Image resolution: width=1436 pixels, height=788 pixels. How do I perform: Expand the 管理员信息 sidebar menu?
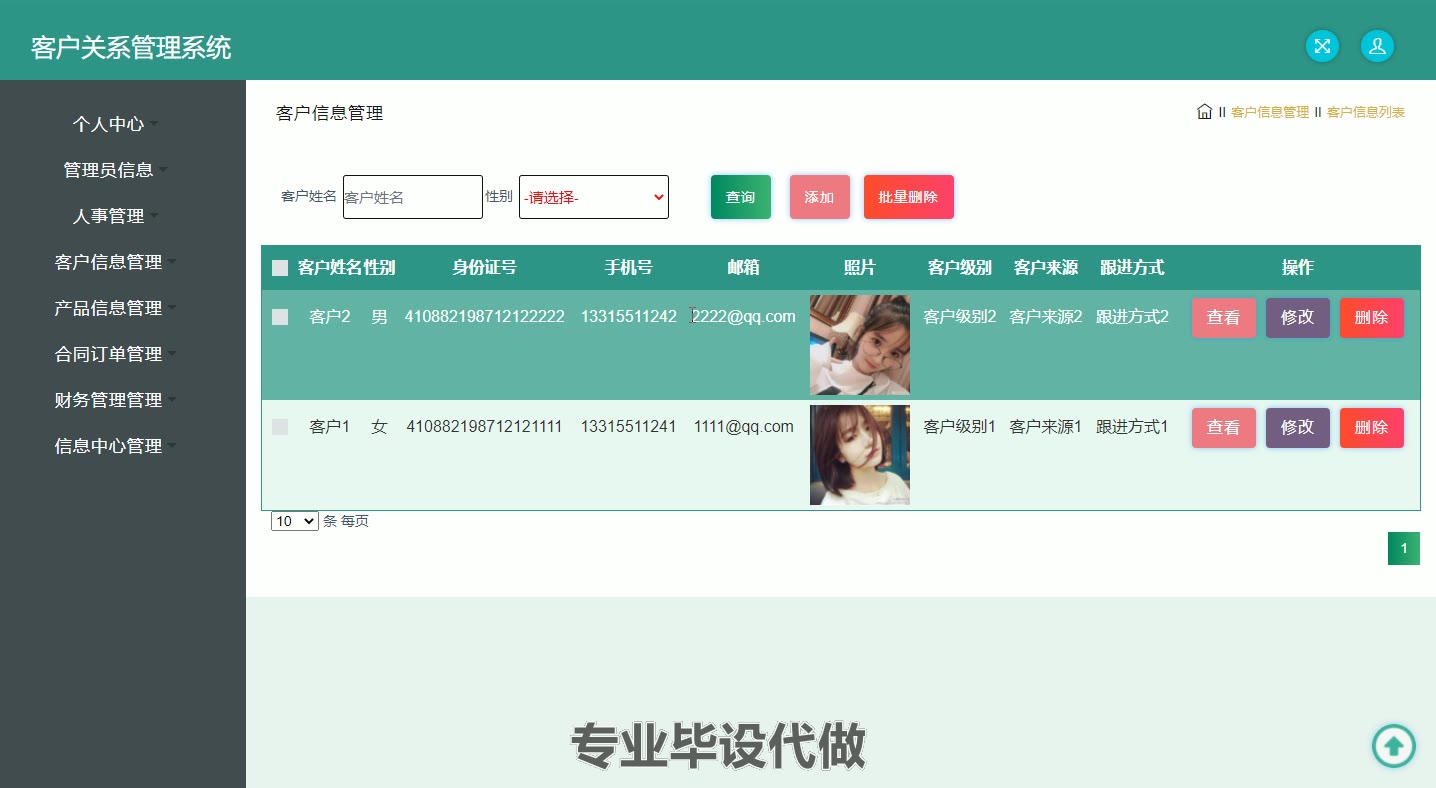114,170
